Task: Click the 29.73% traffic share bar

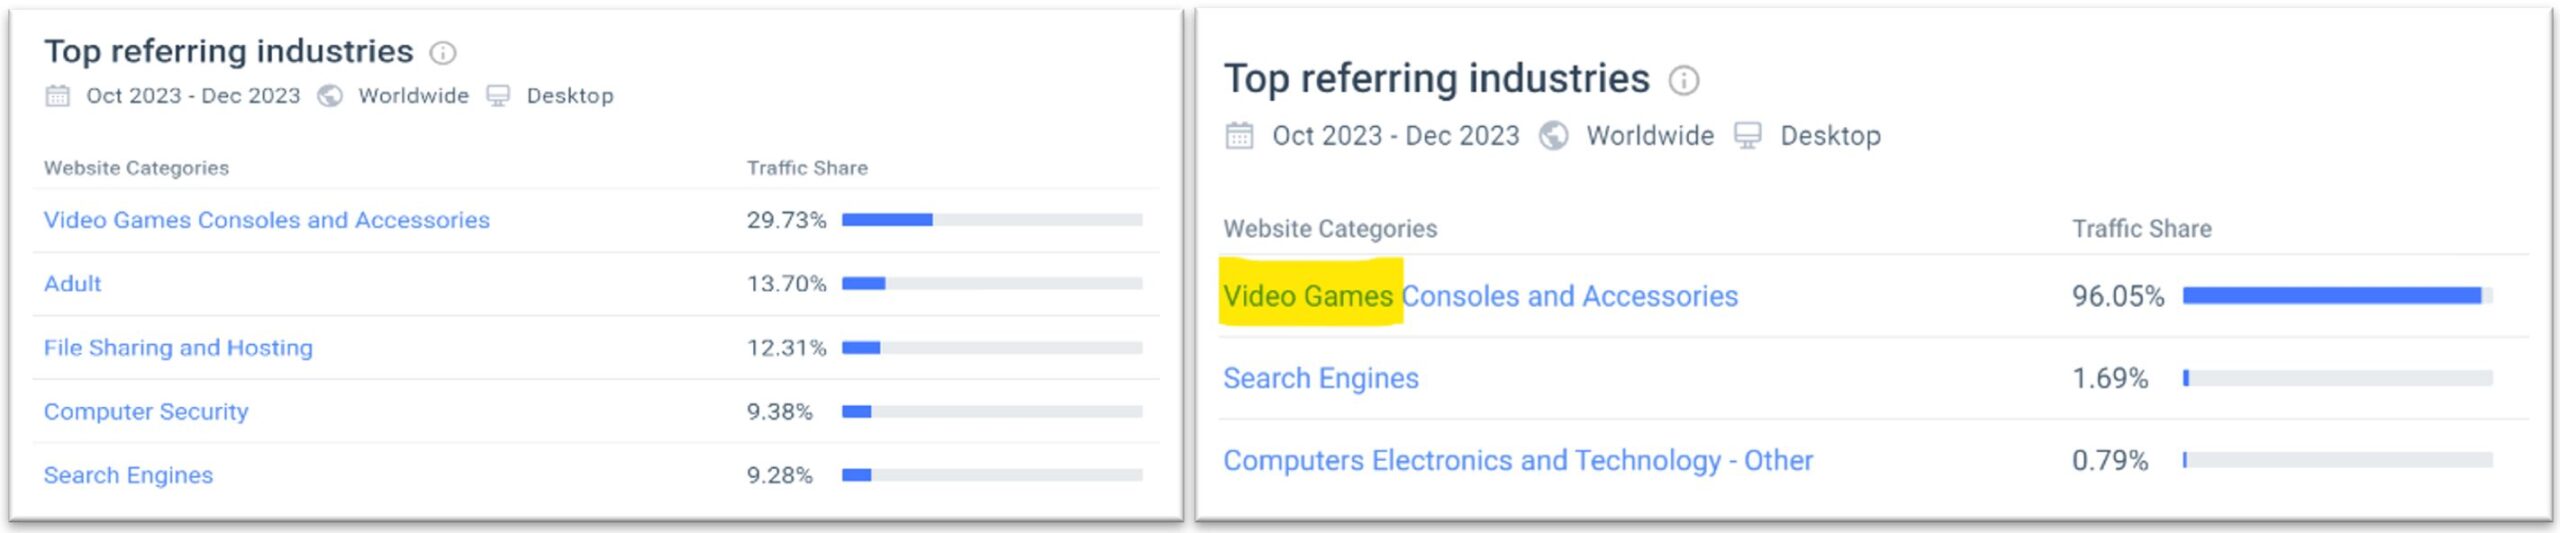Action: 992,220
